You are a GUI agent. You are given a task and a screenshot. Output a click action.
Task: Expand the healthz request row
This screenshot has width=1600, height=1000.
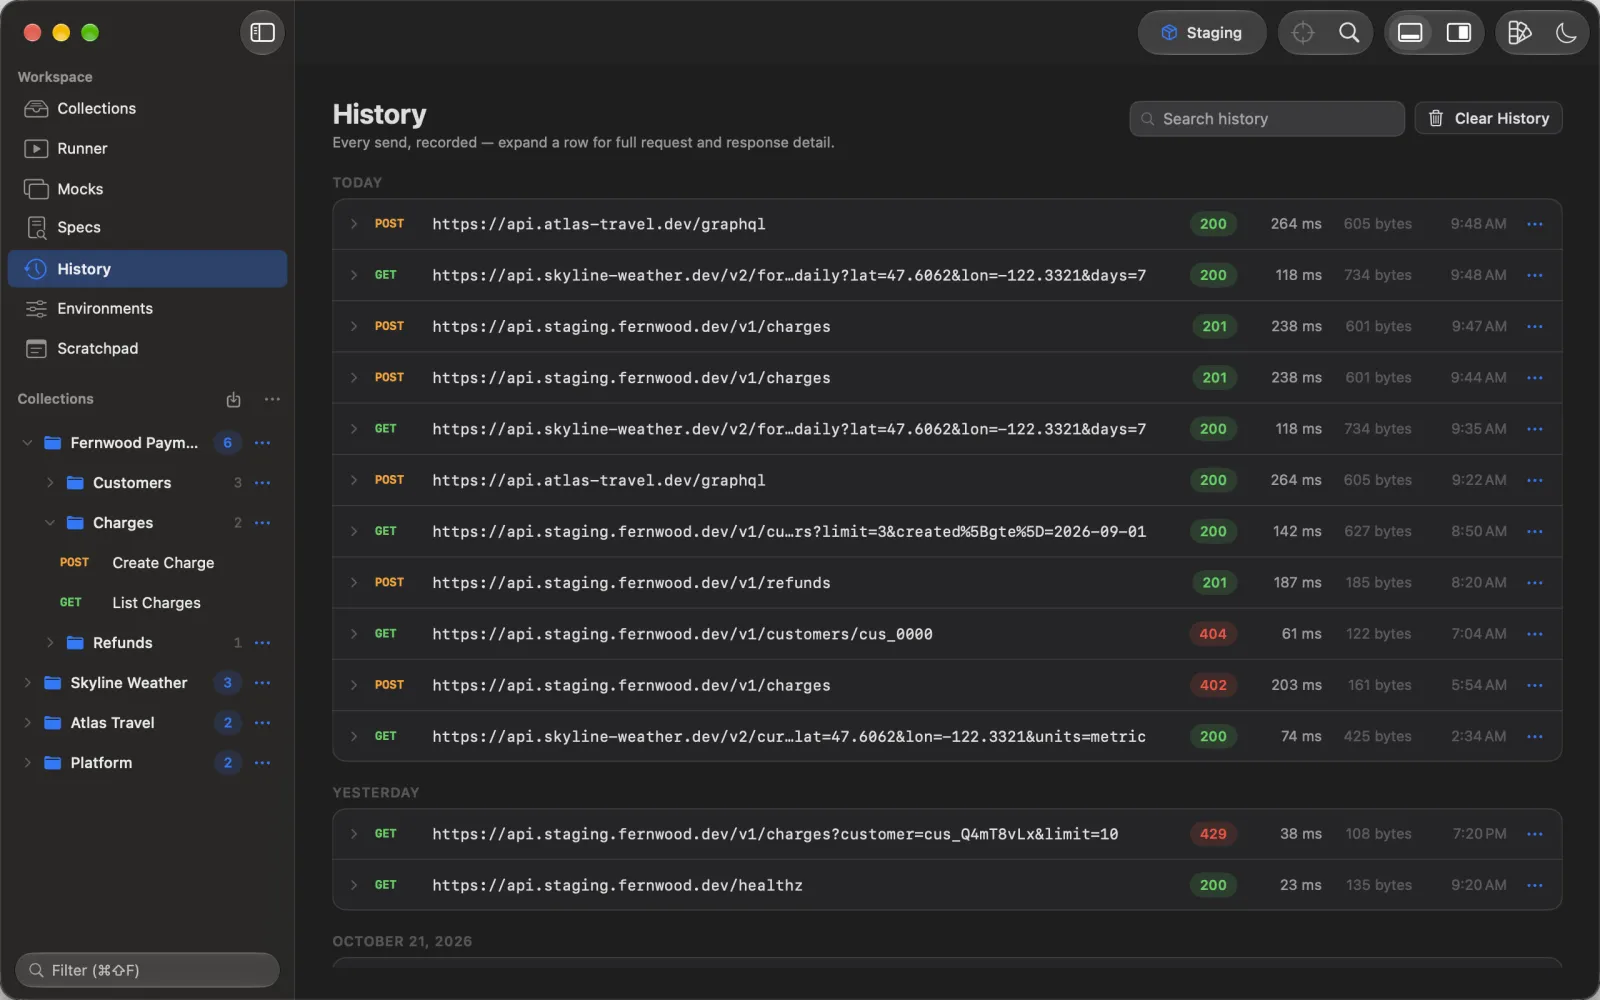click(353, 885)
